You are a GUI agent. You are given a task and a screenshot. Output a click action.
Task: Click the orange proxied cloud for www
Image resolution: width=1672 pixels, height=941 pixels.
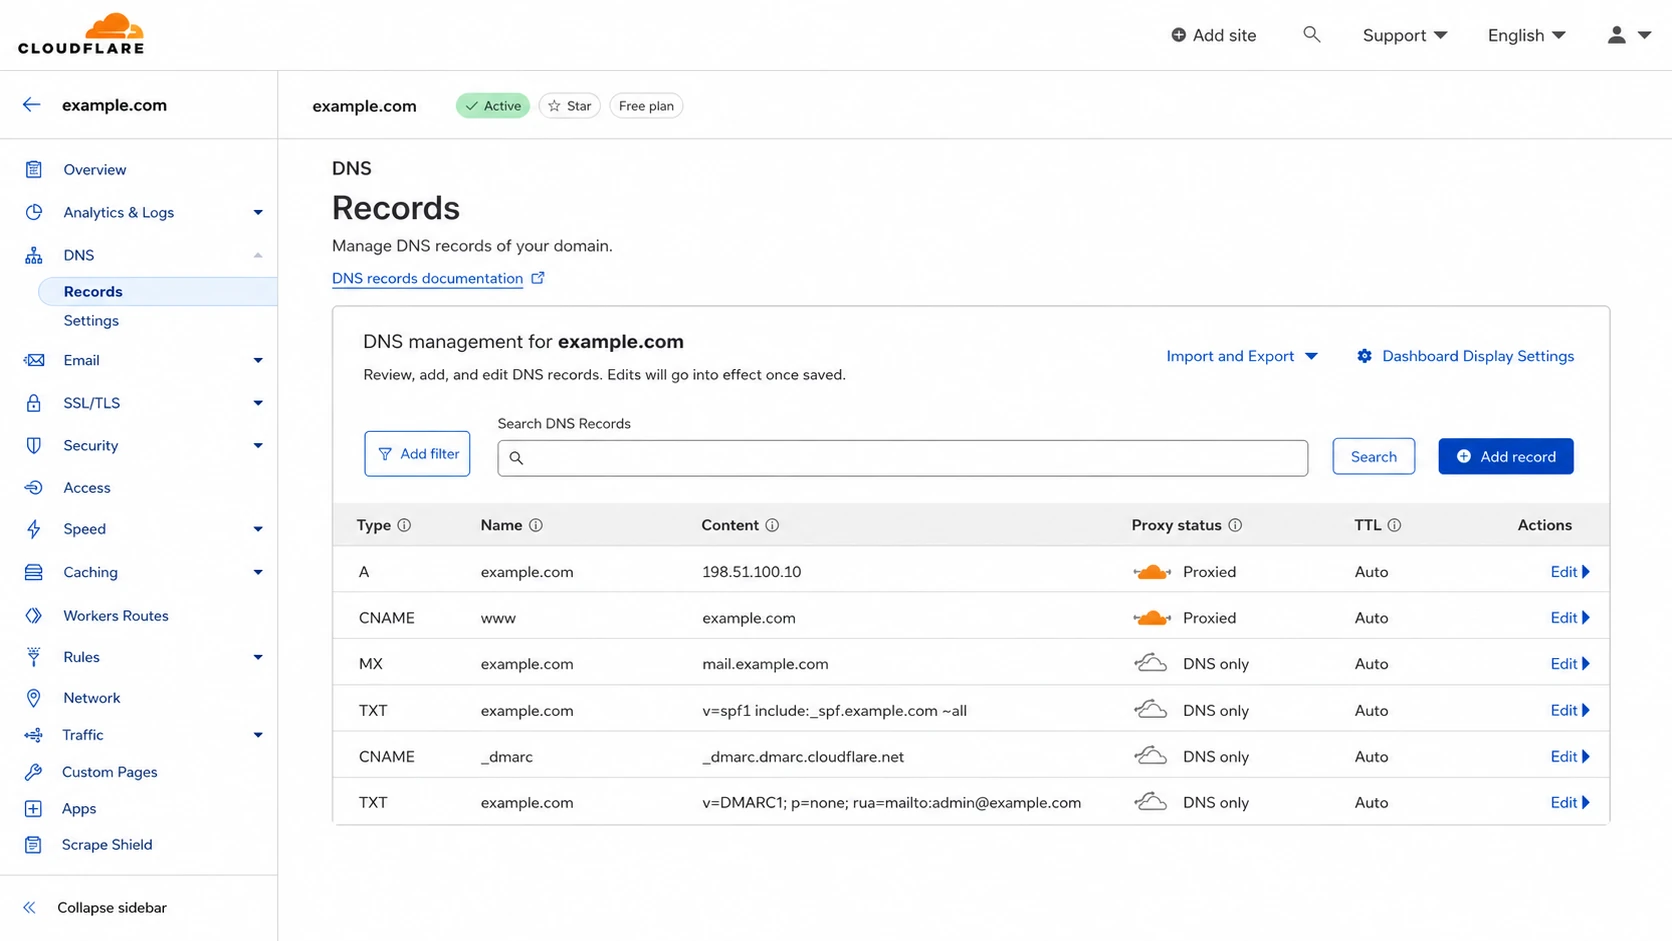pyautogui.click(x=1152, y=618)
